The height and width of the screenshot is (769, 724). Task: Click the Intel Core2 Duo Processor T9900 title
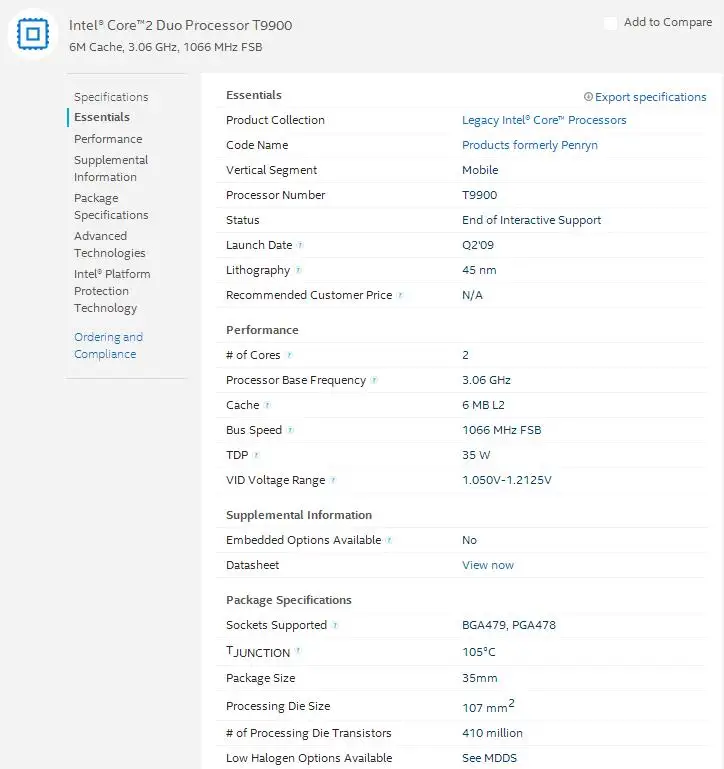click(181, 25)
